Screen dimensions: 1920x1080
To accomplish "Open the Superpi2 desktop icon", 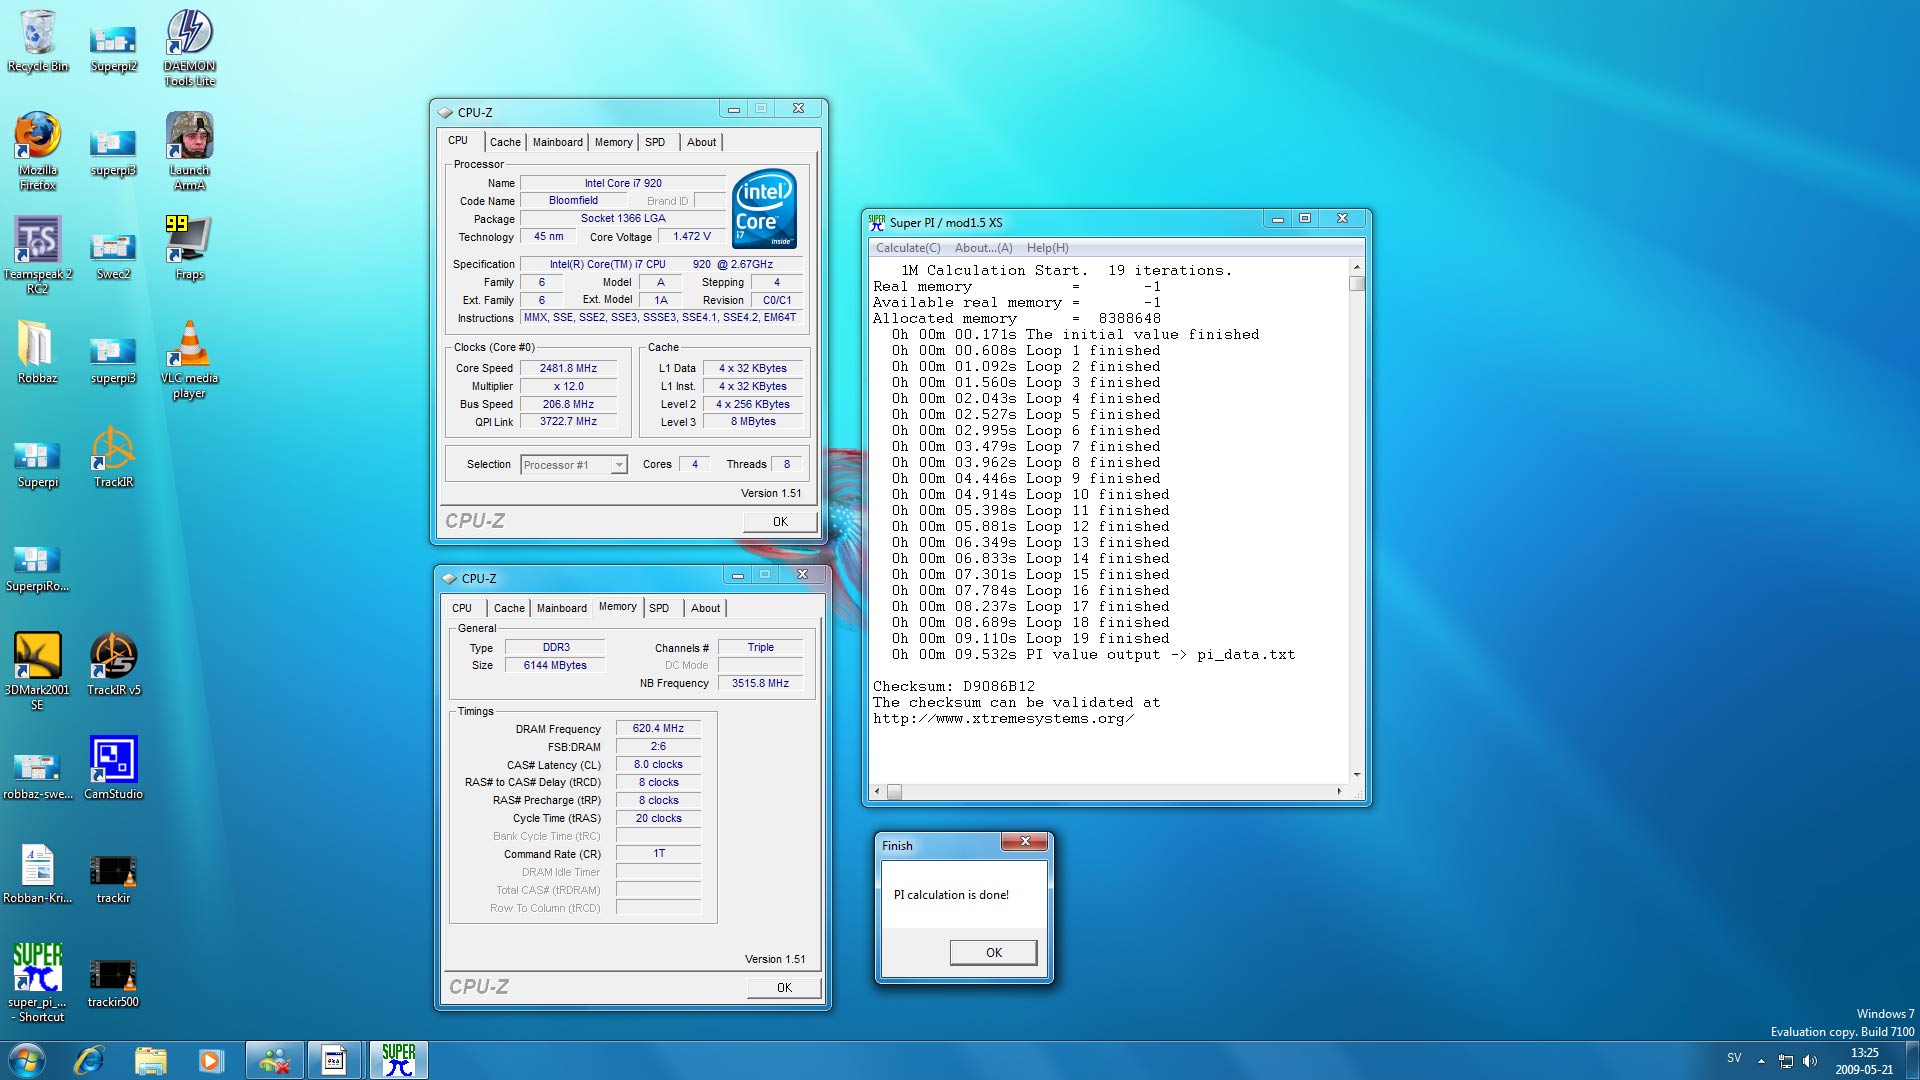I will tap(113, 48).
